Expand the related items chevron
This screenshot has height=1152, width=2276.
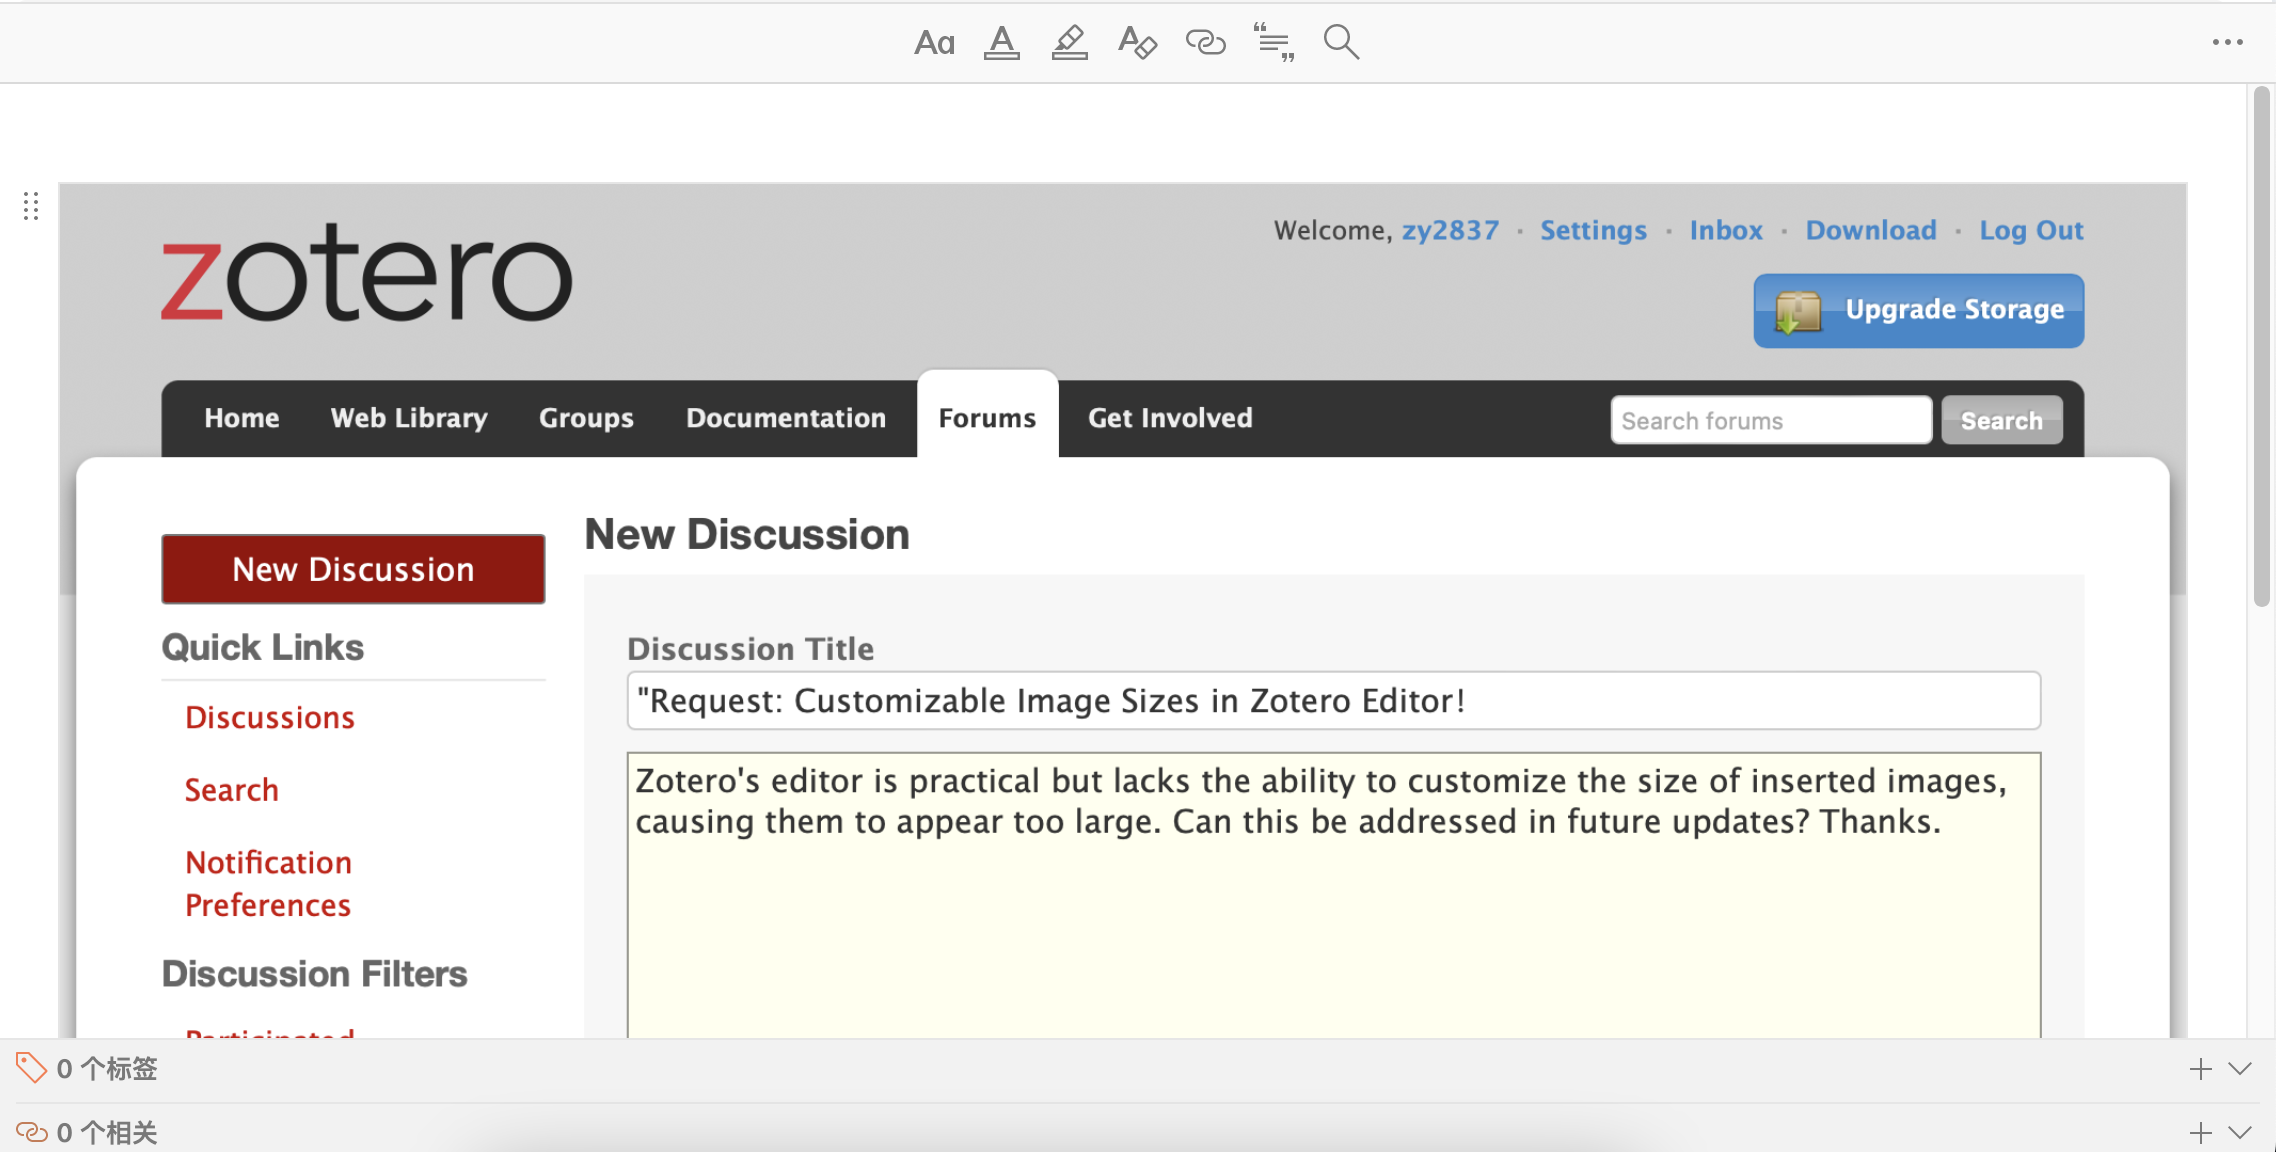[2241, 1133]
